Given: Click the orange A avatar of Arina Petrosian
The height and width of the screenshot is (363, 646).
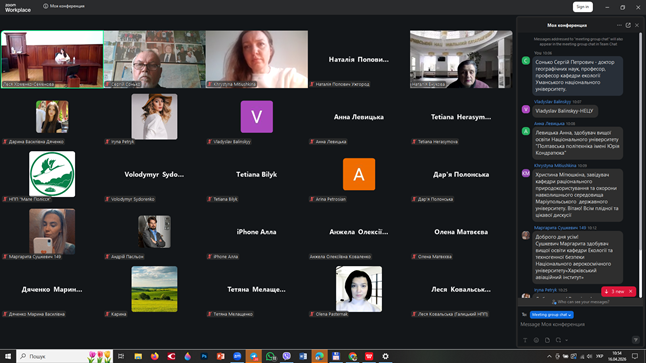Looking at the screenshot, I should tap(359, 174).
